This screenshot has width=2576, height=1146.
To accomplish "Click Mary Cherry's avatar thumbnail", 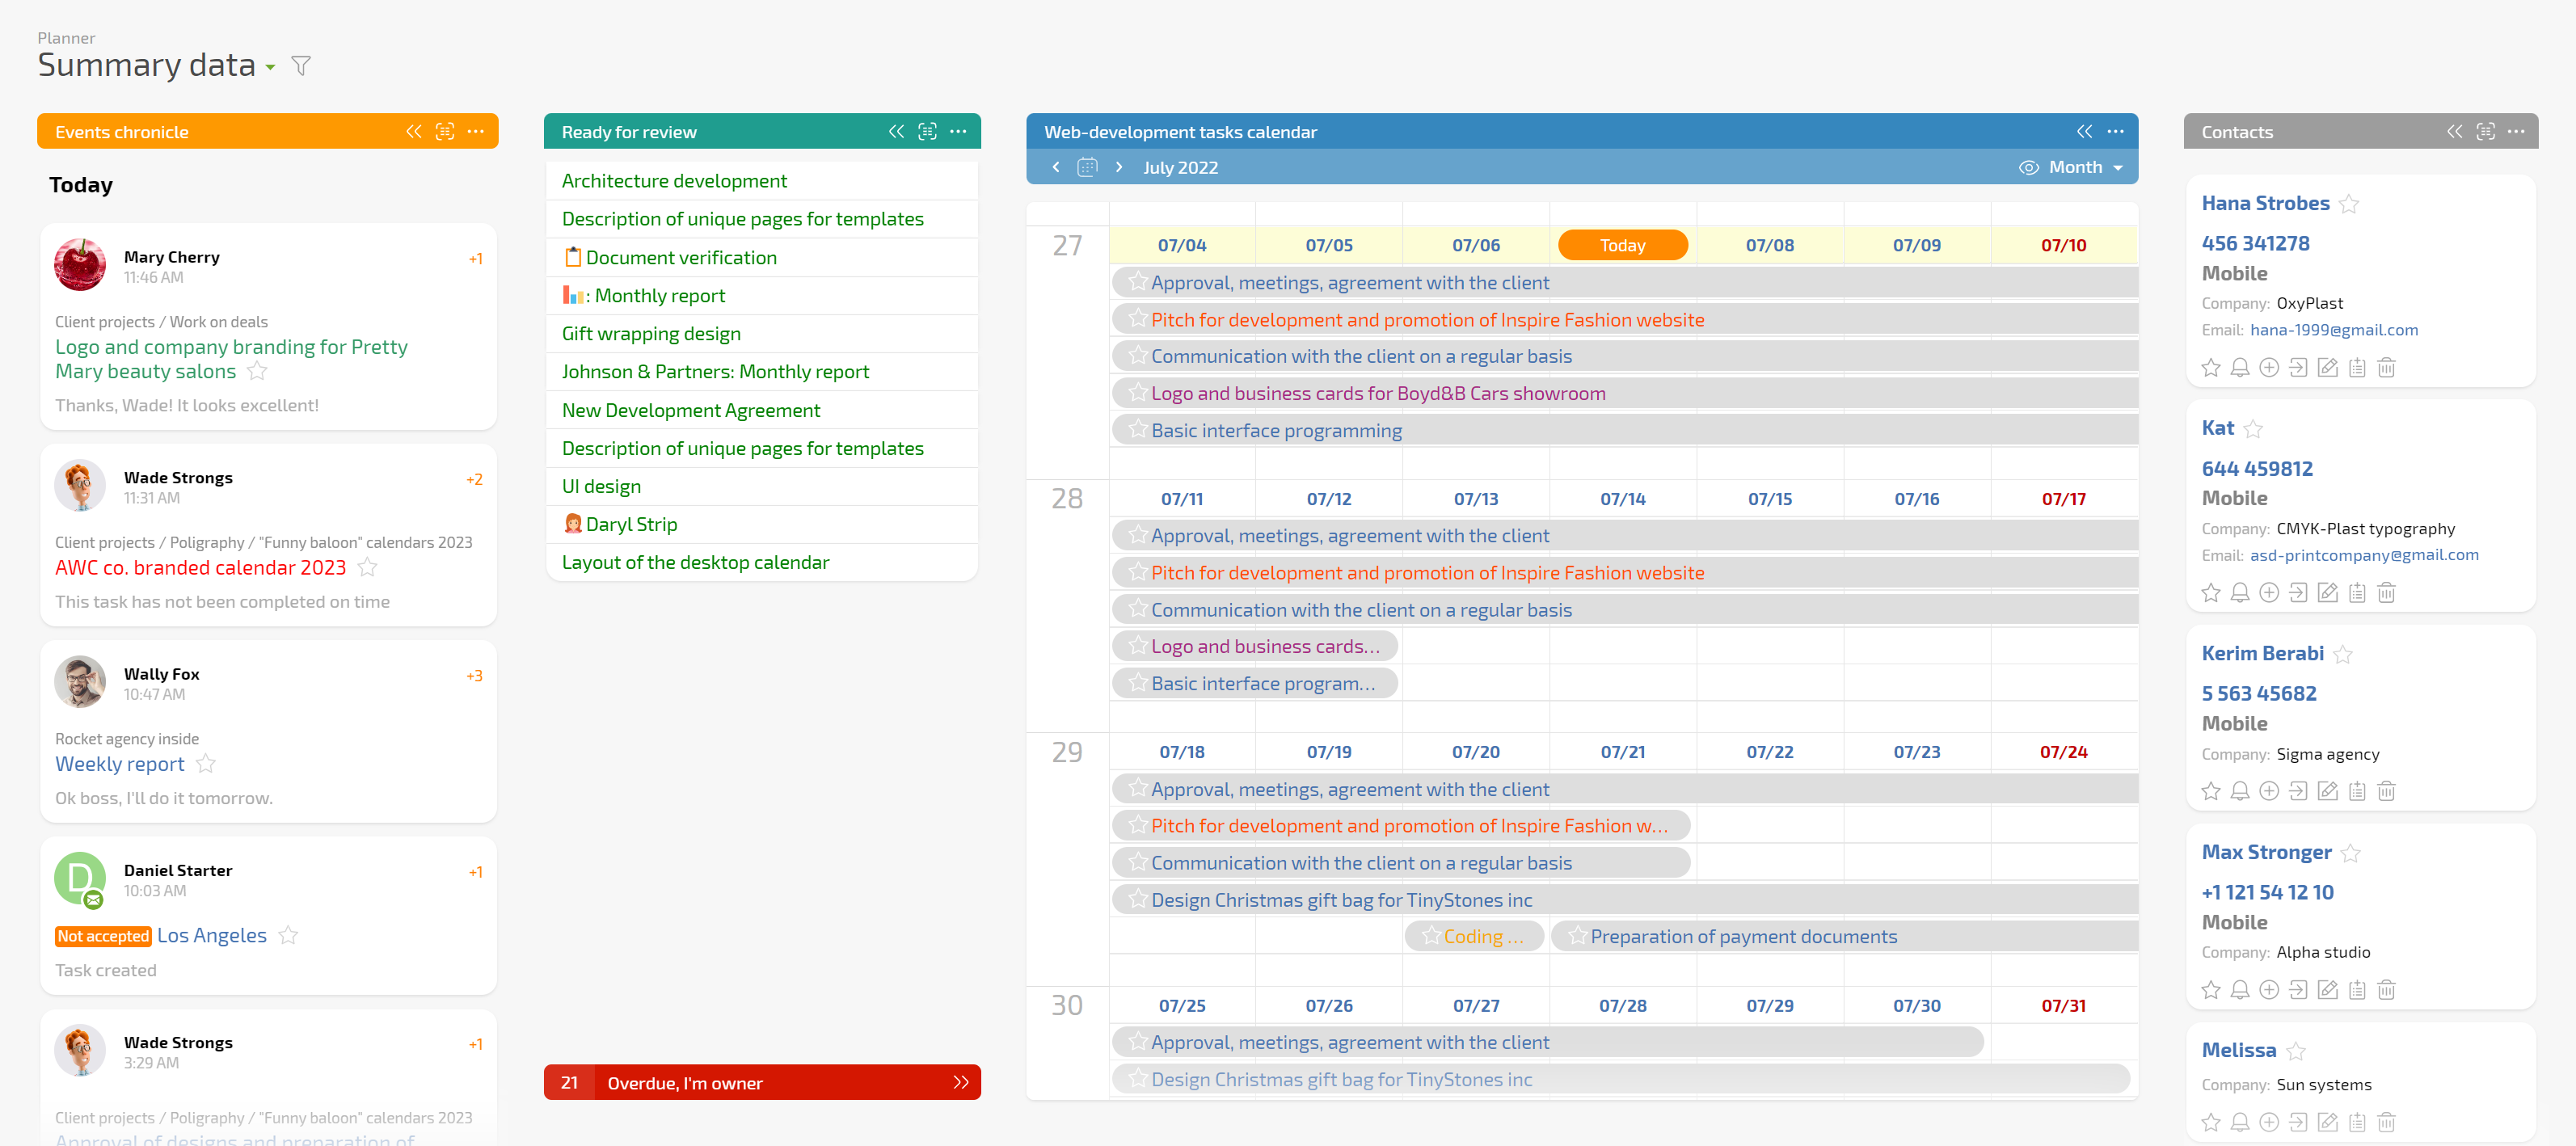I will (x=80, y=265).
